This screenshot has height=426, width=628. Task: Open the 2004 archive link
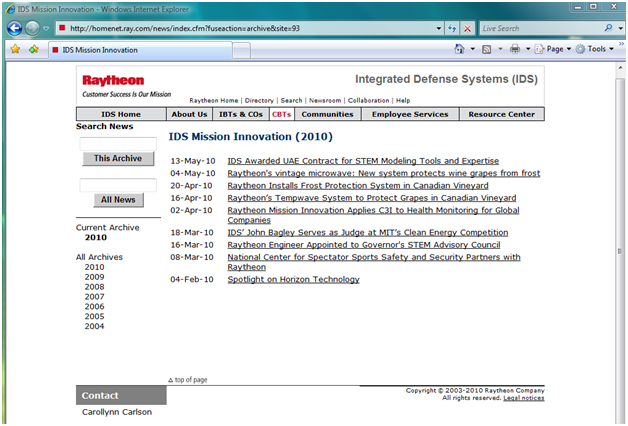94,326
